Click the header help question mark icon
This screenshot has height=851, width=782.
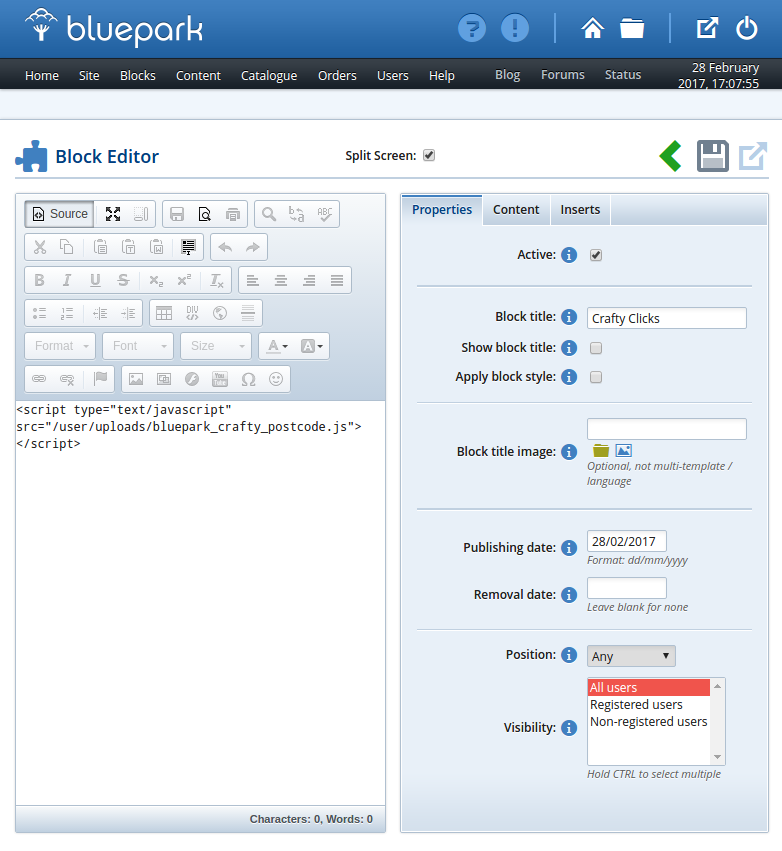click(x=472, y=28)
